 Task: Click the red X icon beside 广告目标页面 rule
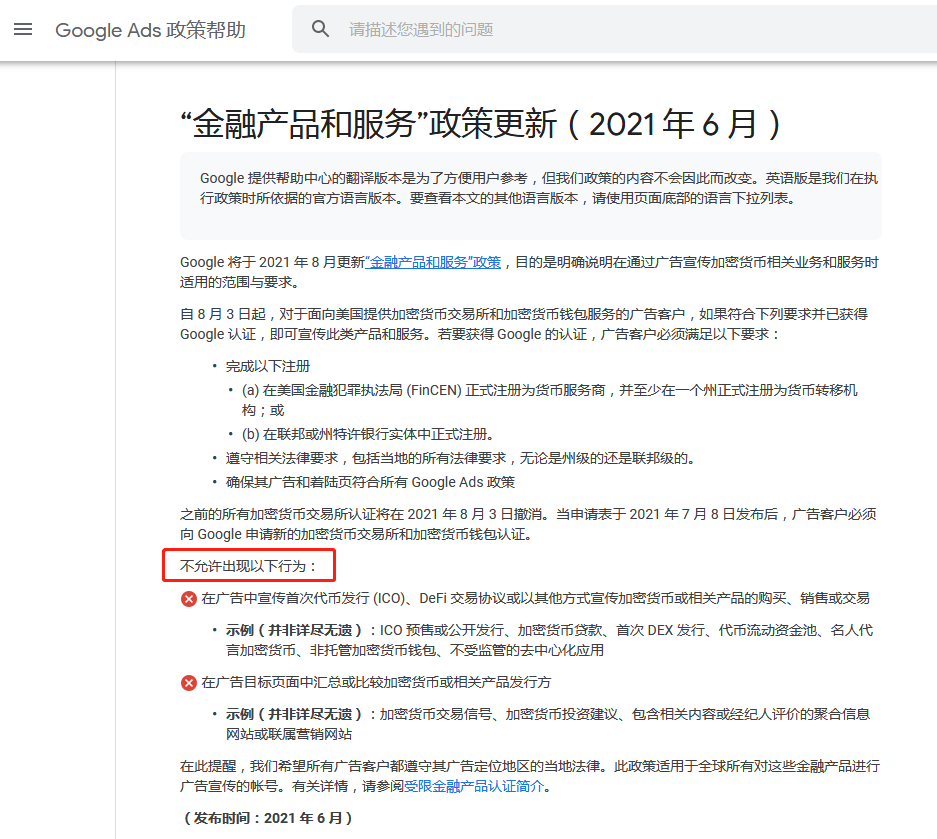pyautogui.click(x=189, y=682)
